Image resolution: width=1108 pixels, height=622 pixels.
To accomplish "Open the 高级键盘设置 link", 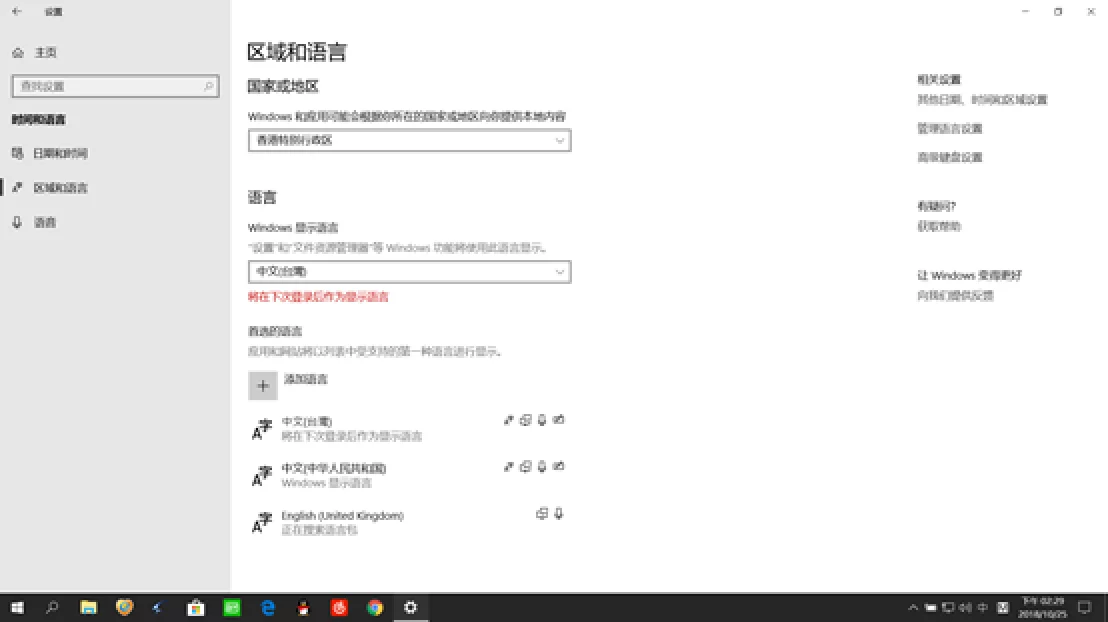I will point(950,157).
